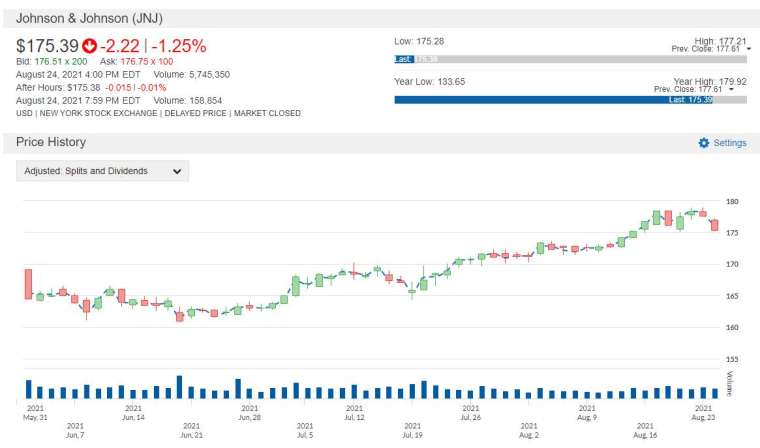Image resolution: width=760 pixels, height=448 pixels.
Task: Click the 2021 Aug, 23 date axis label
Action: [x=703, y=413]
